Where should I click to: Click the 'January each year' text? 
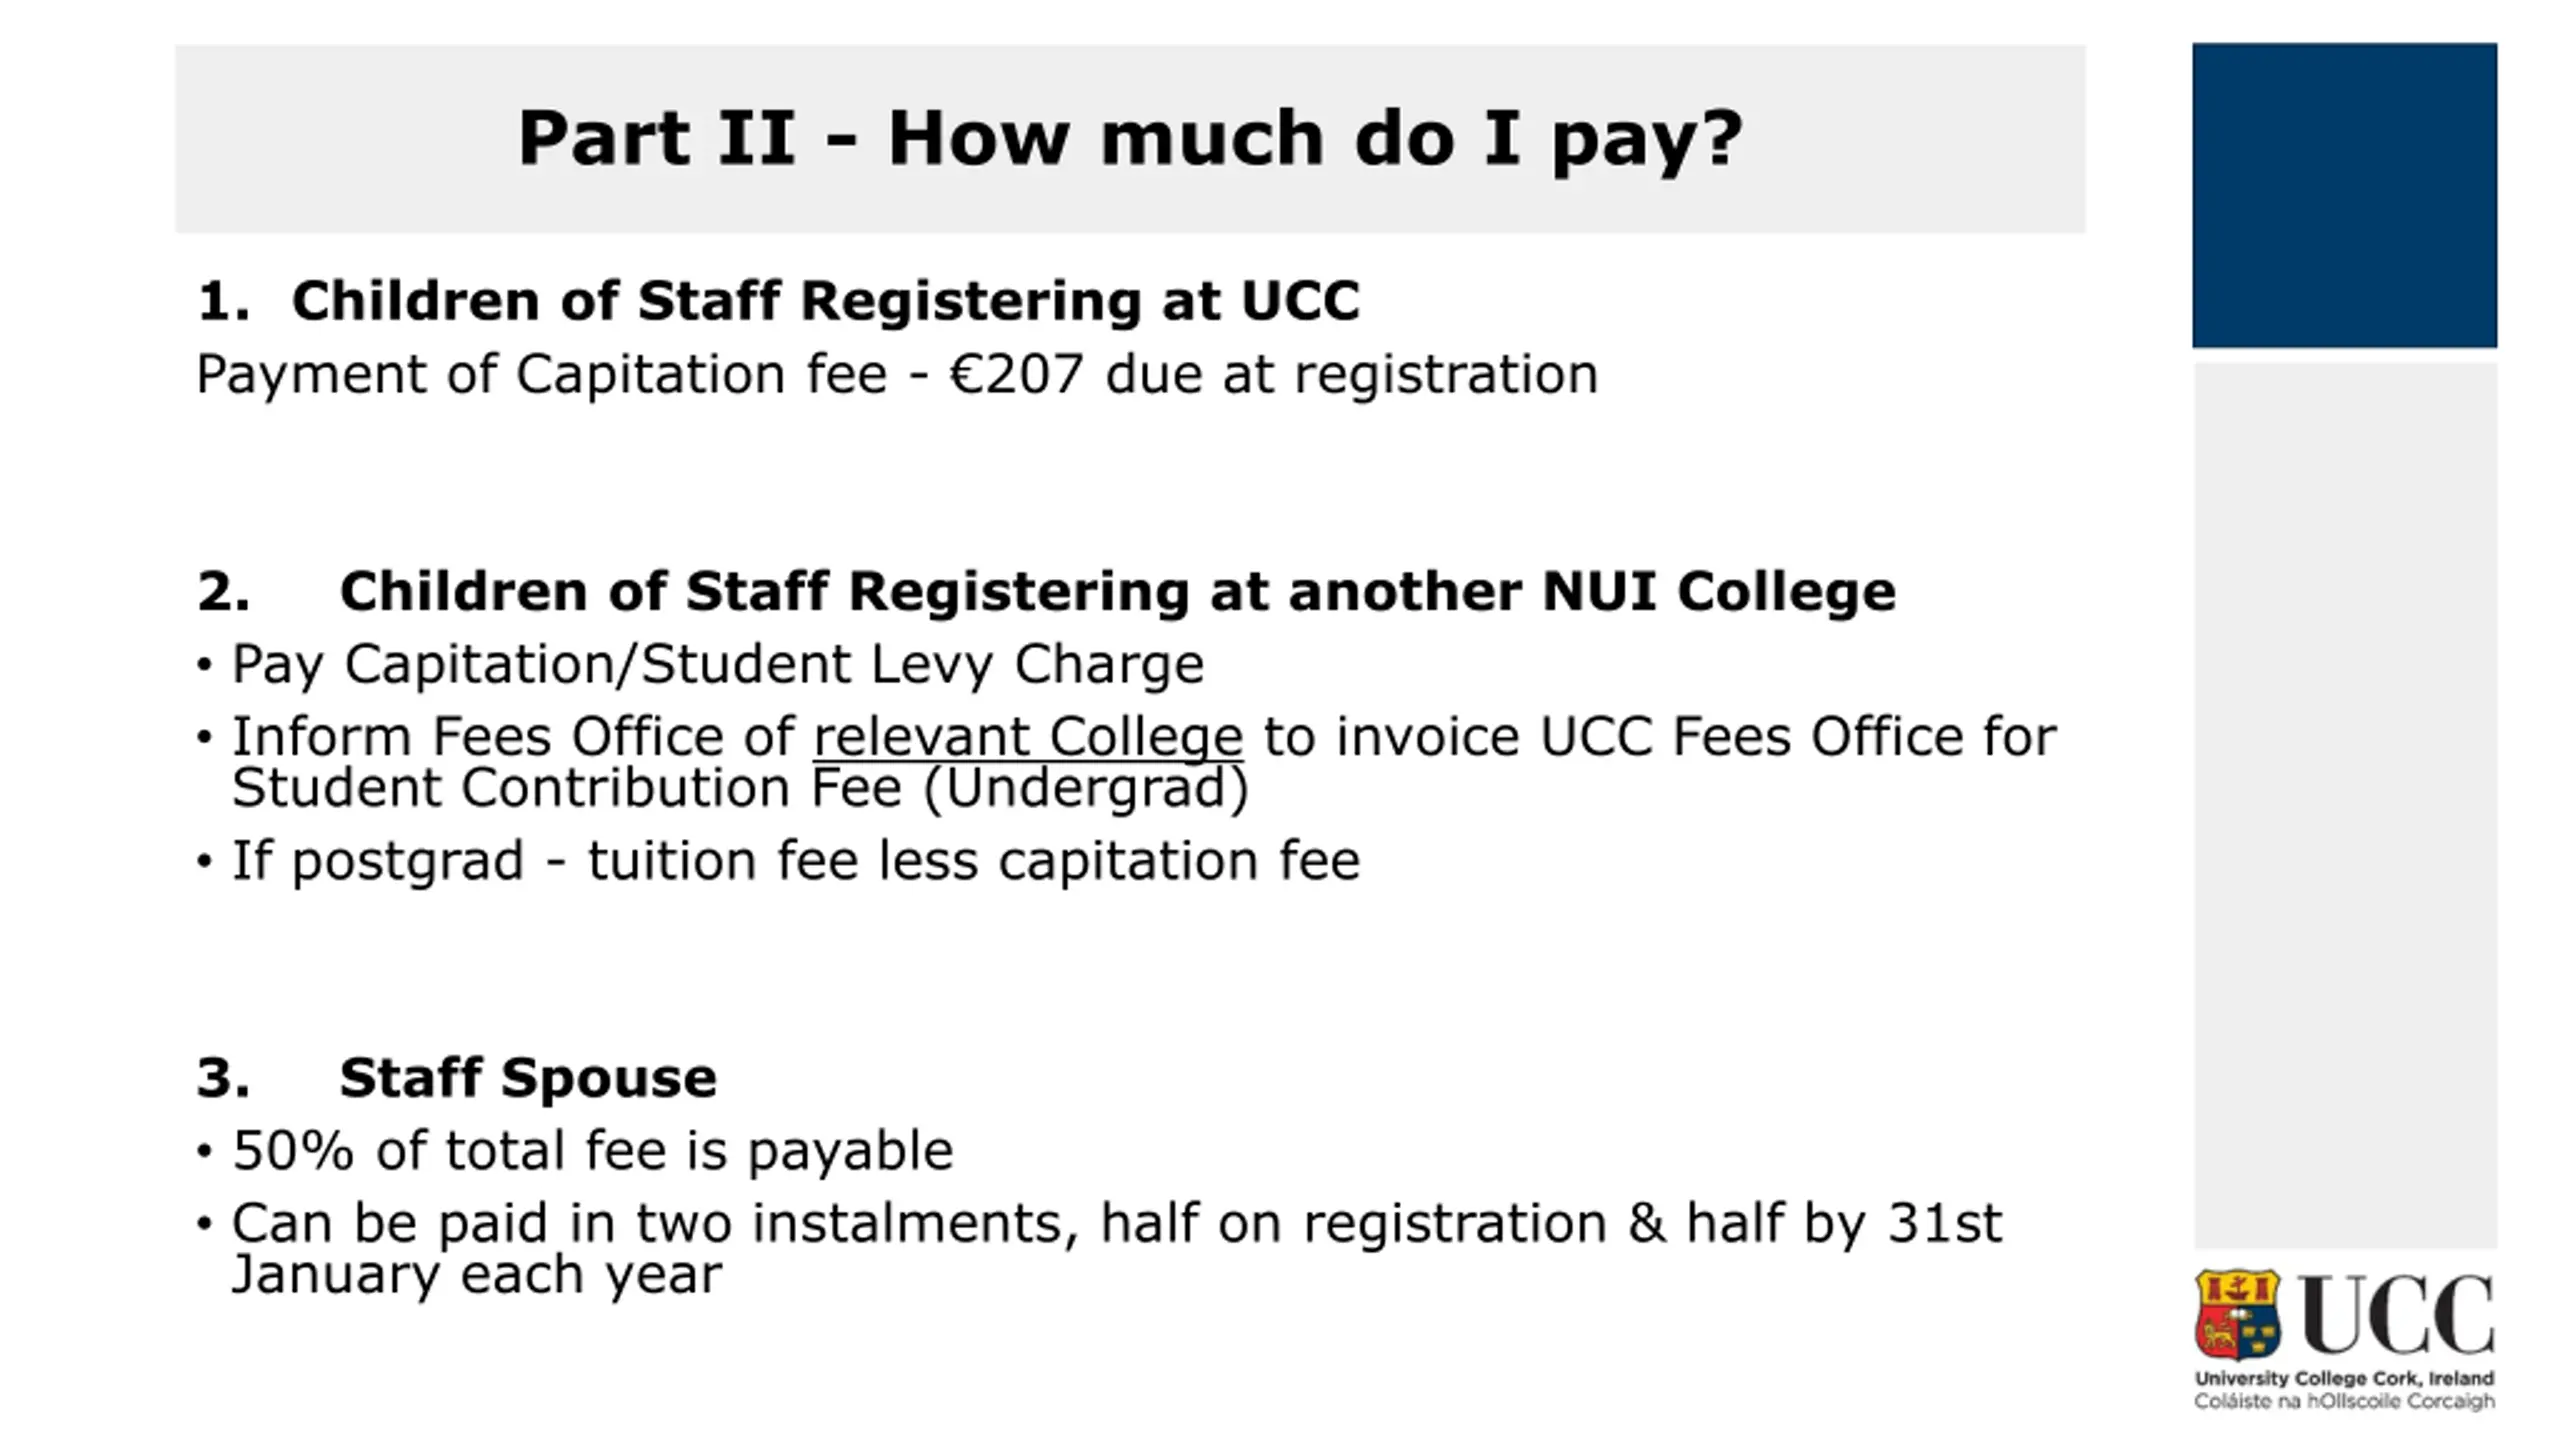(476, 1275)
